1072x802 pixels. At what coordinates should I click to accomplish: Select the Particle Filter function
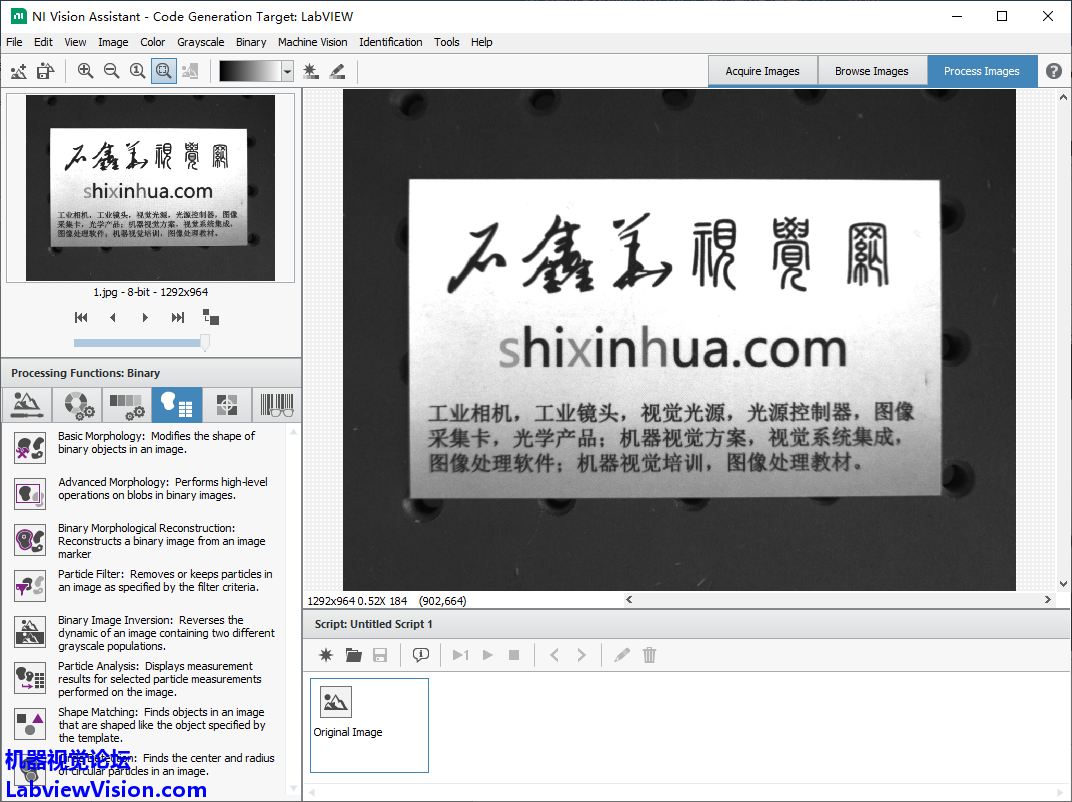[x=30, y=586]
